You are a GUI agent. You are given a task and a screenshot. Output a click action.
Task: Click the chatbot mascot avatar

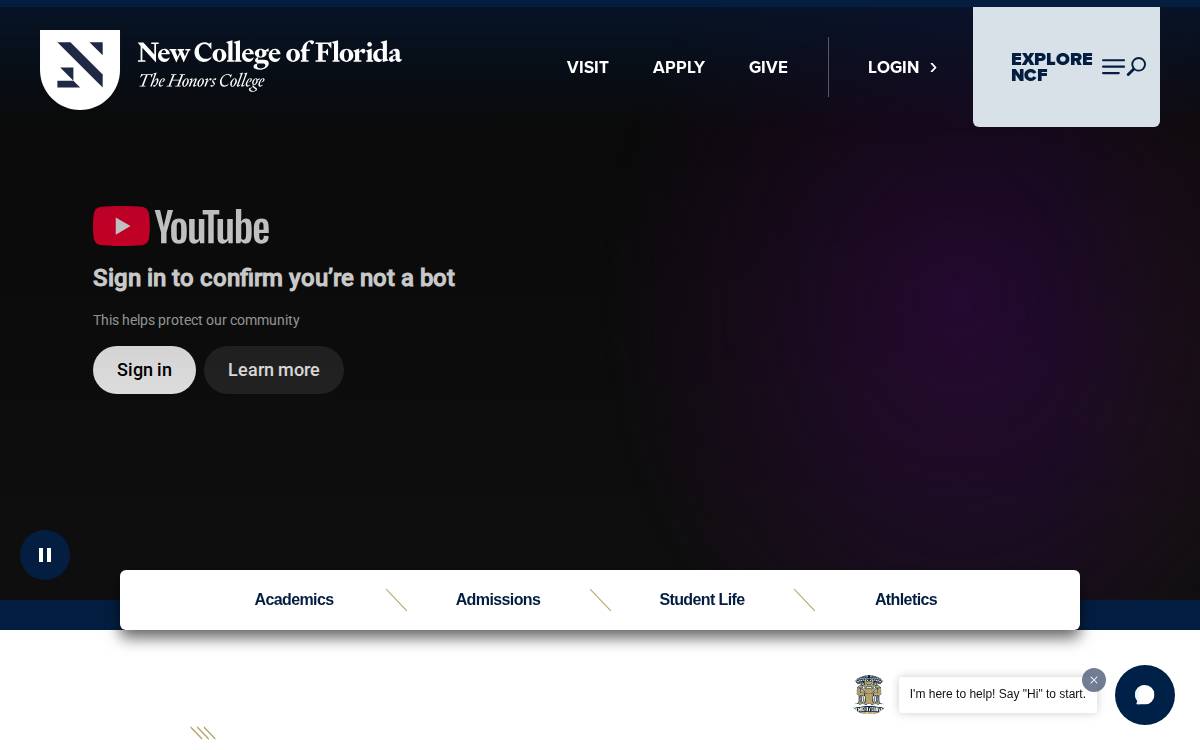(869, 694)
